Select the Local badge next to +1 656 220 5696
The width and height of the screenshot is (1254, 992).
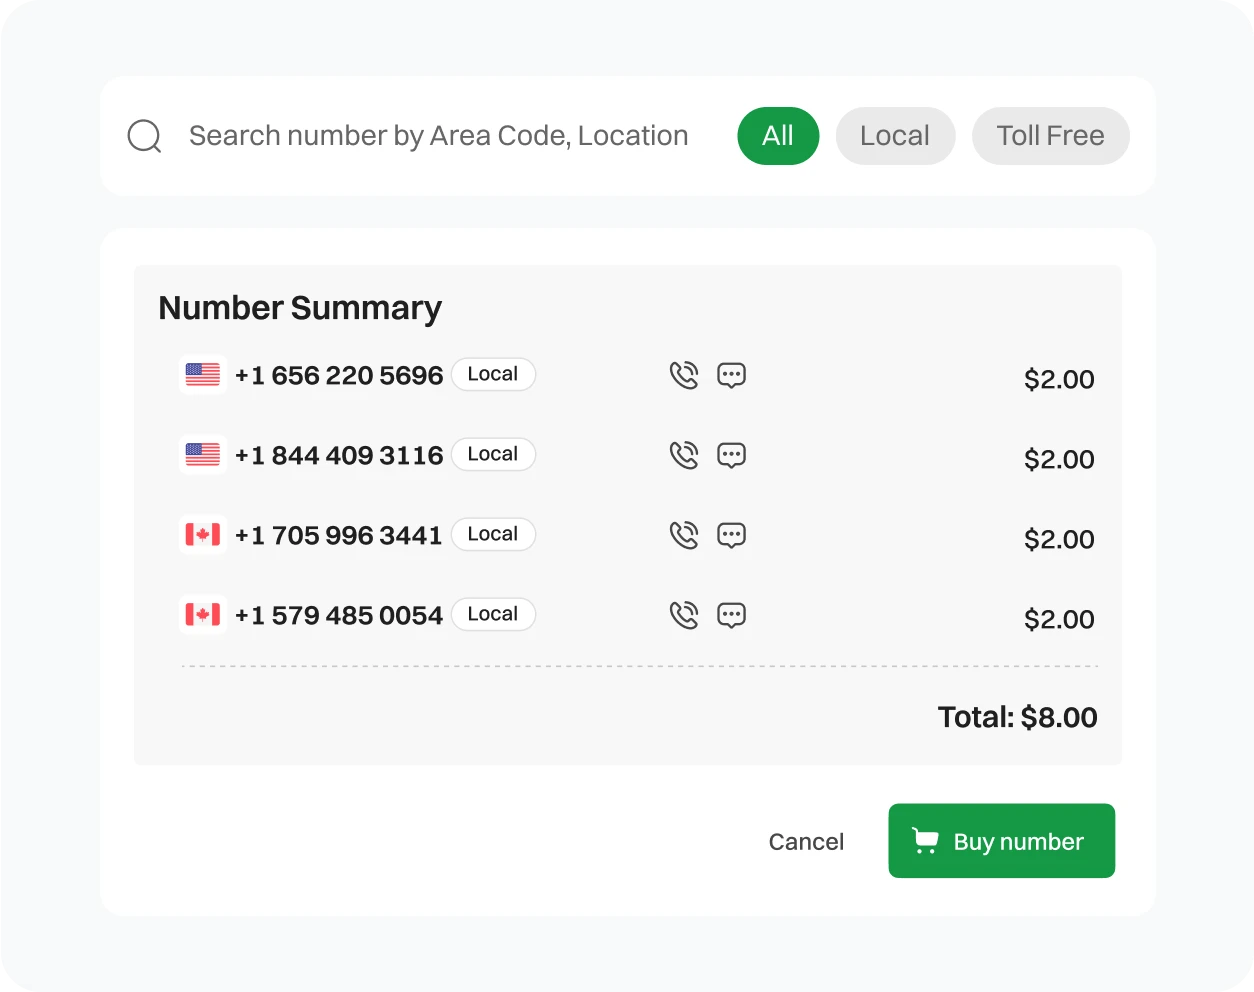click(493, 374)
